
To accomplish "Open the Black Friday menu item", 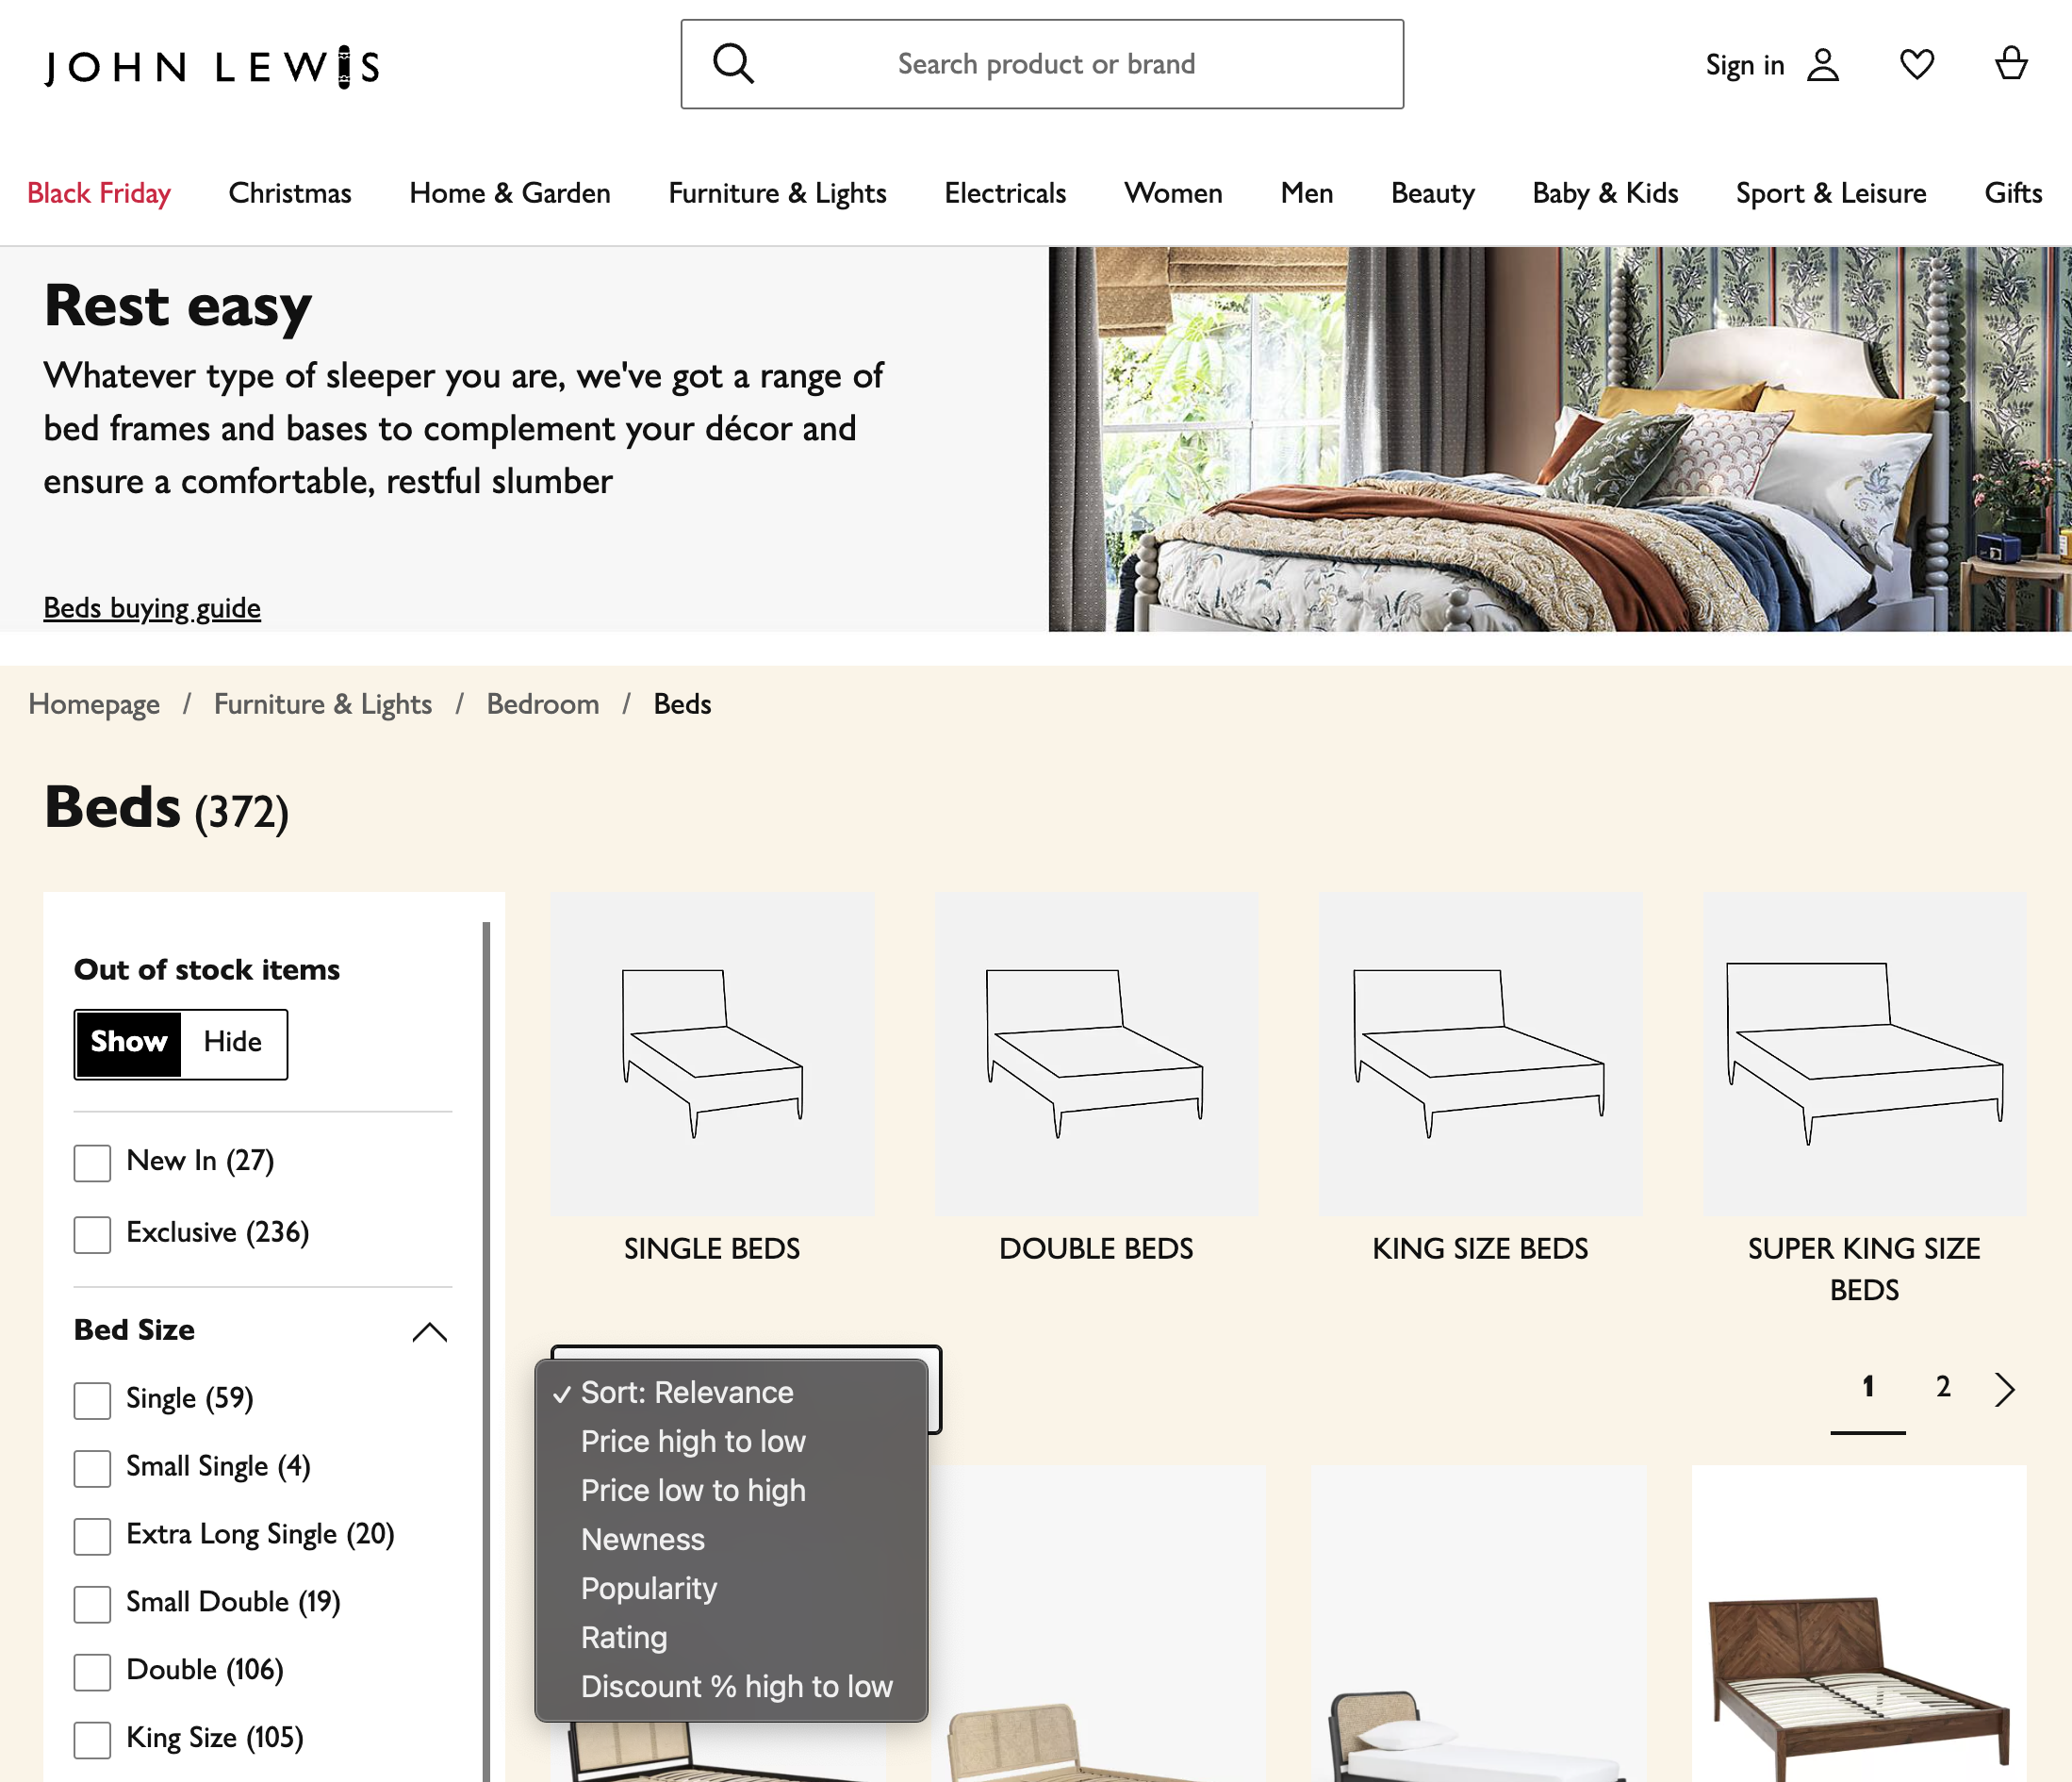I will pyautogui.click(x=99, y=193).
